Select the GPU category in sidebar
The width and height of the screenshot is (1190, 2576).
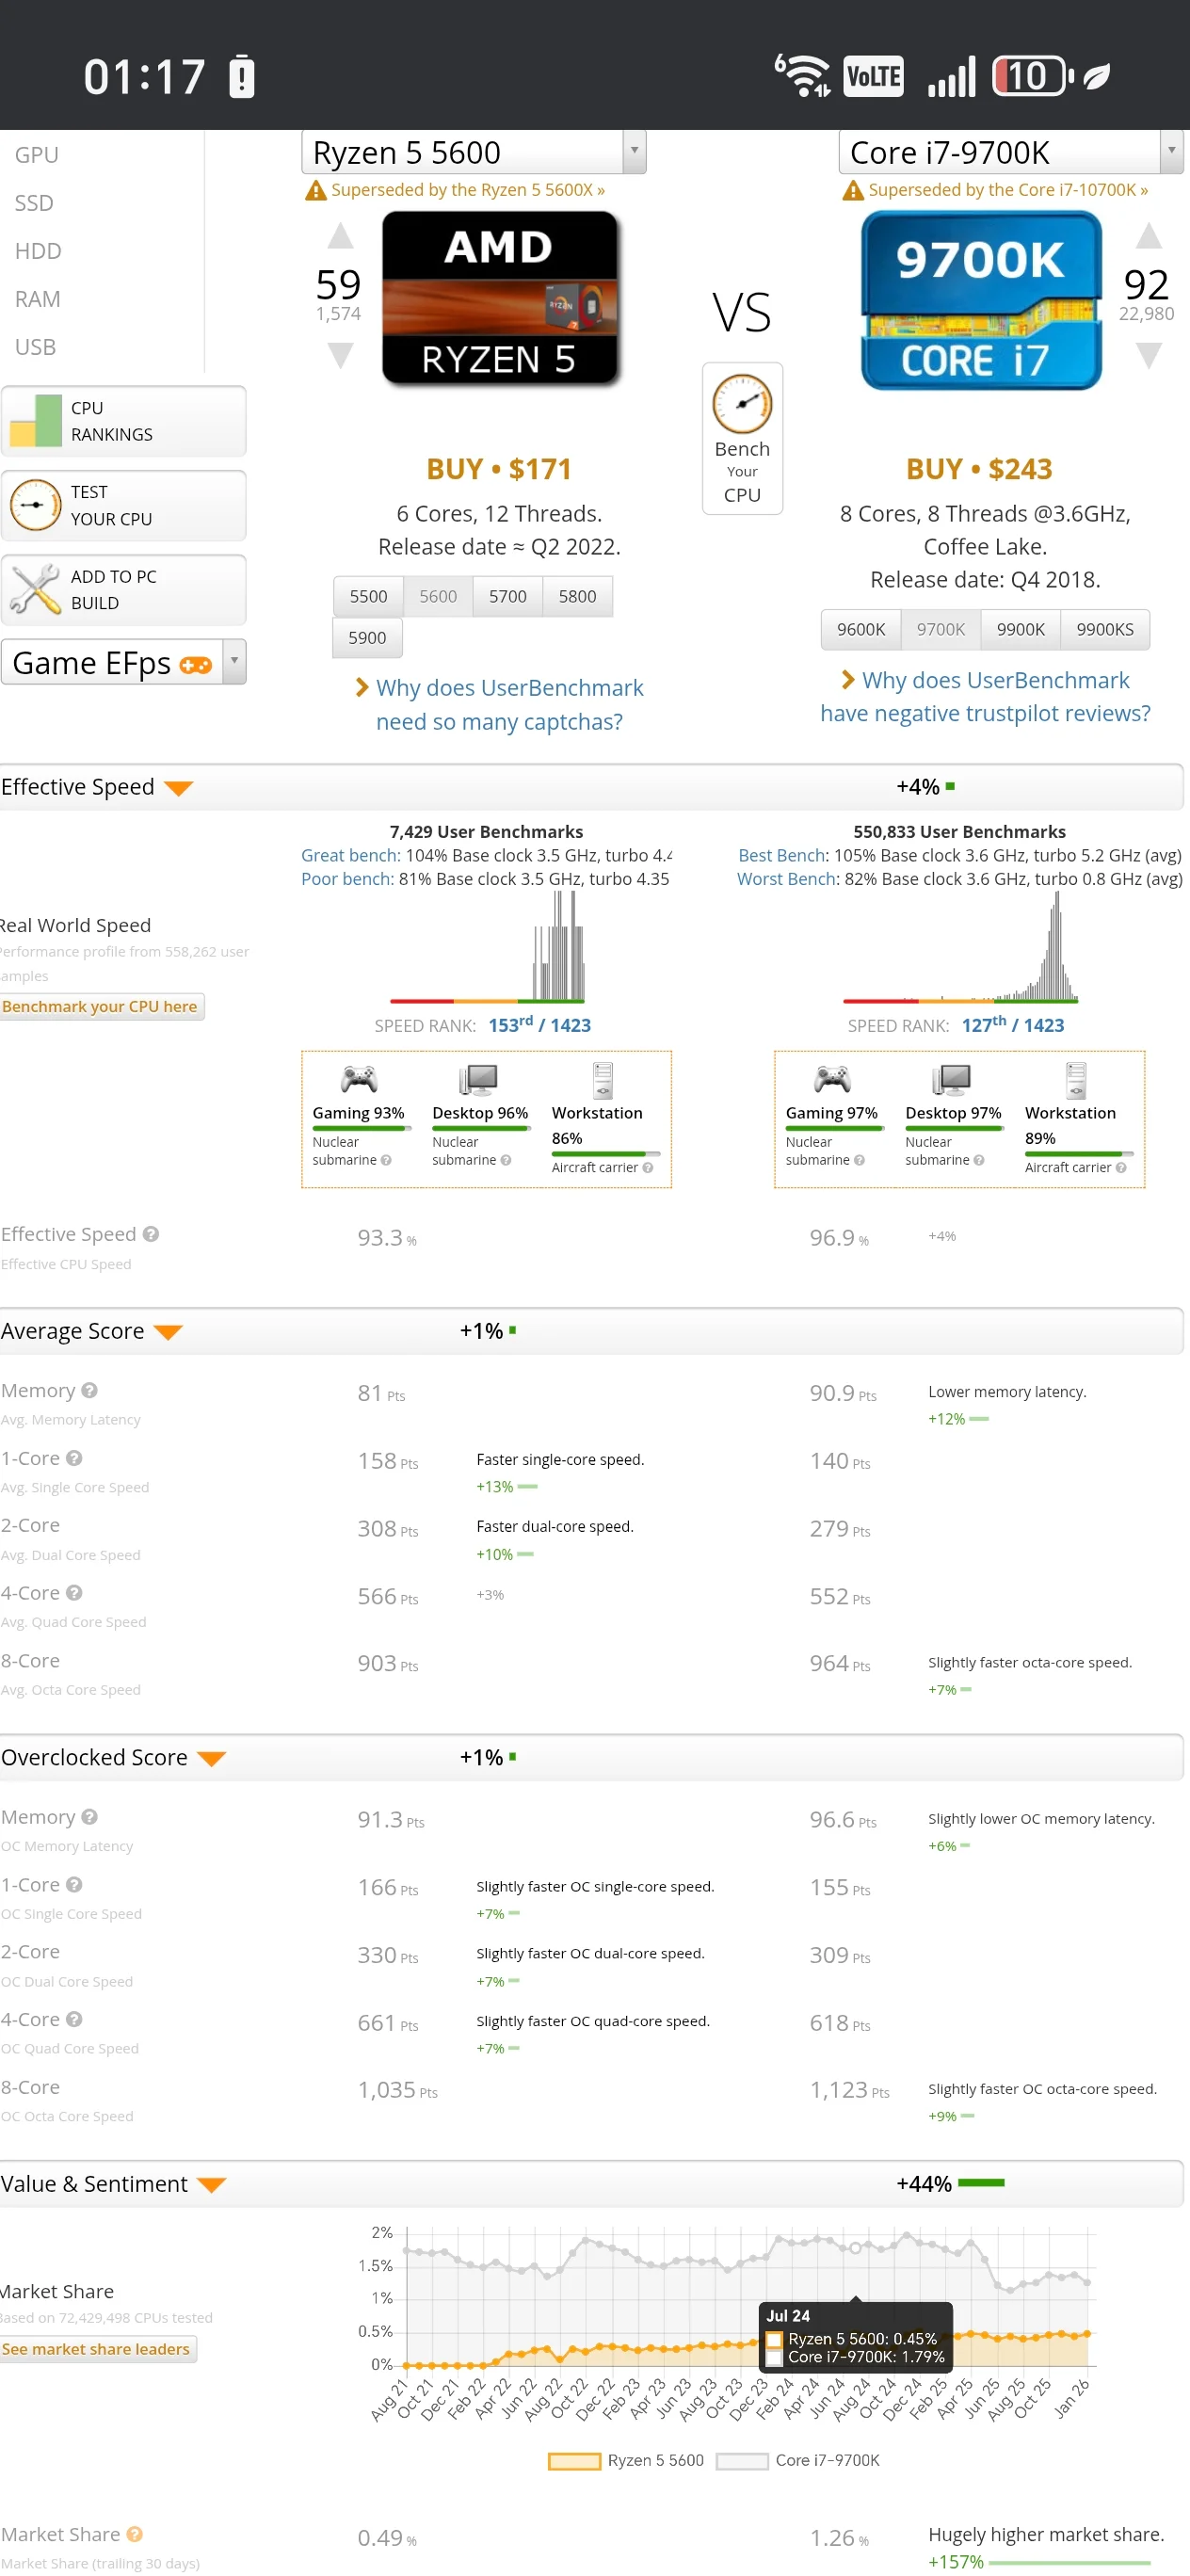click(37, 155)
